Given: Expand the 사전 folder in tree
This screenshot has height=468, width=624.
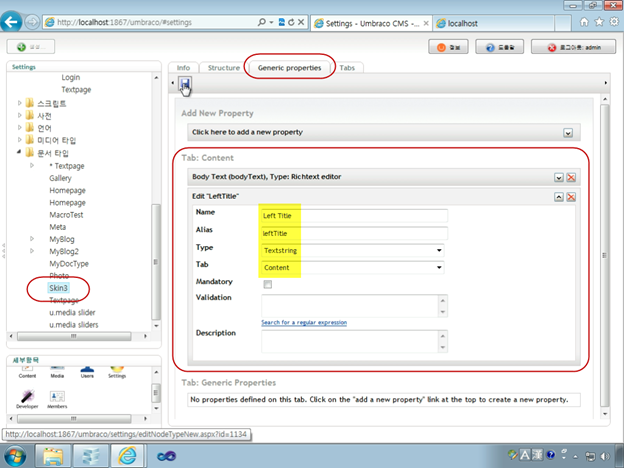Looking at the screenshot, I should pyautogui.click(x=20, y=115).
